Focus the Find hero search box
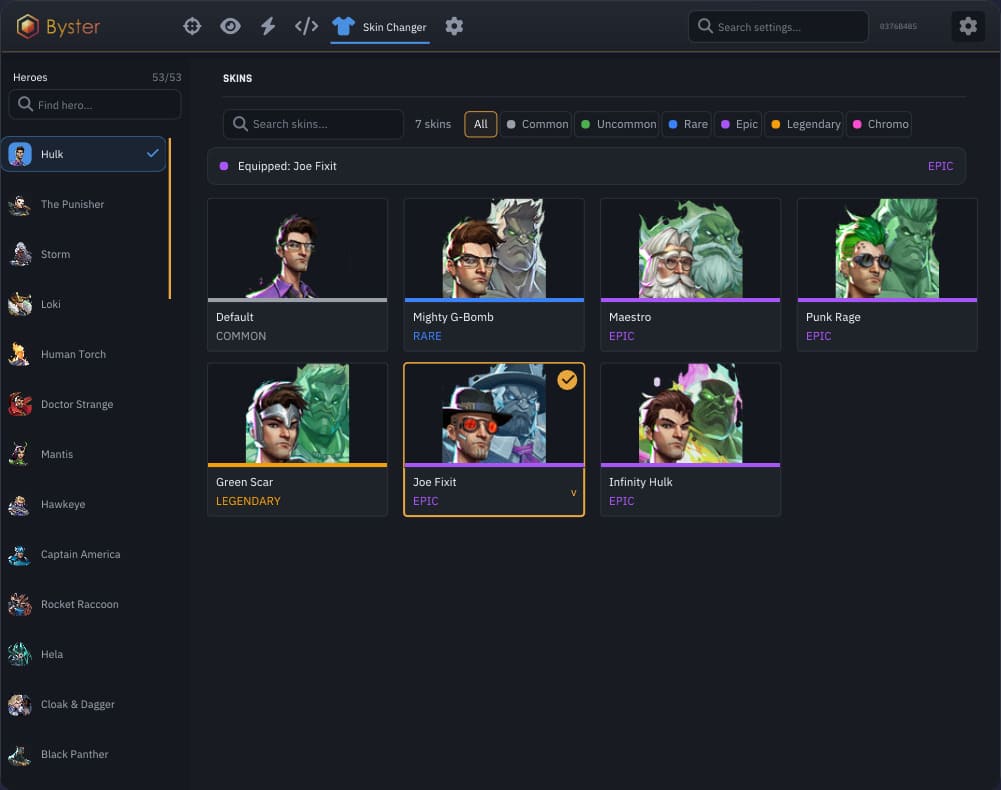The width and height of the screenshot is (1001, 790). [94, 105]
